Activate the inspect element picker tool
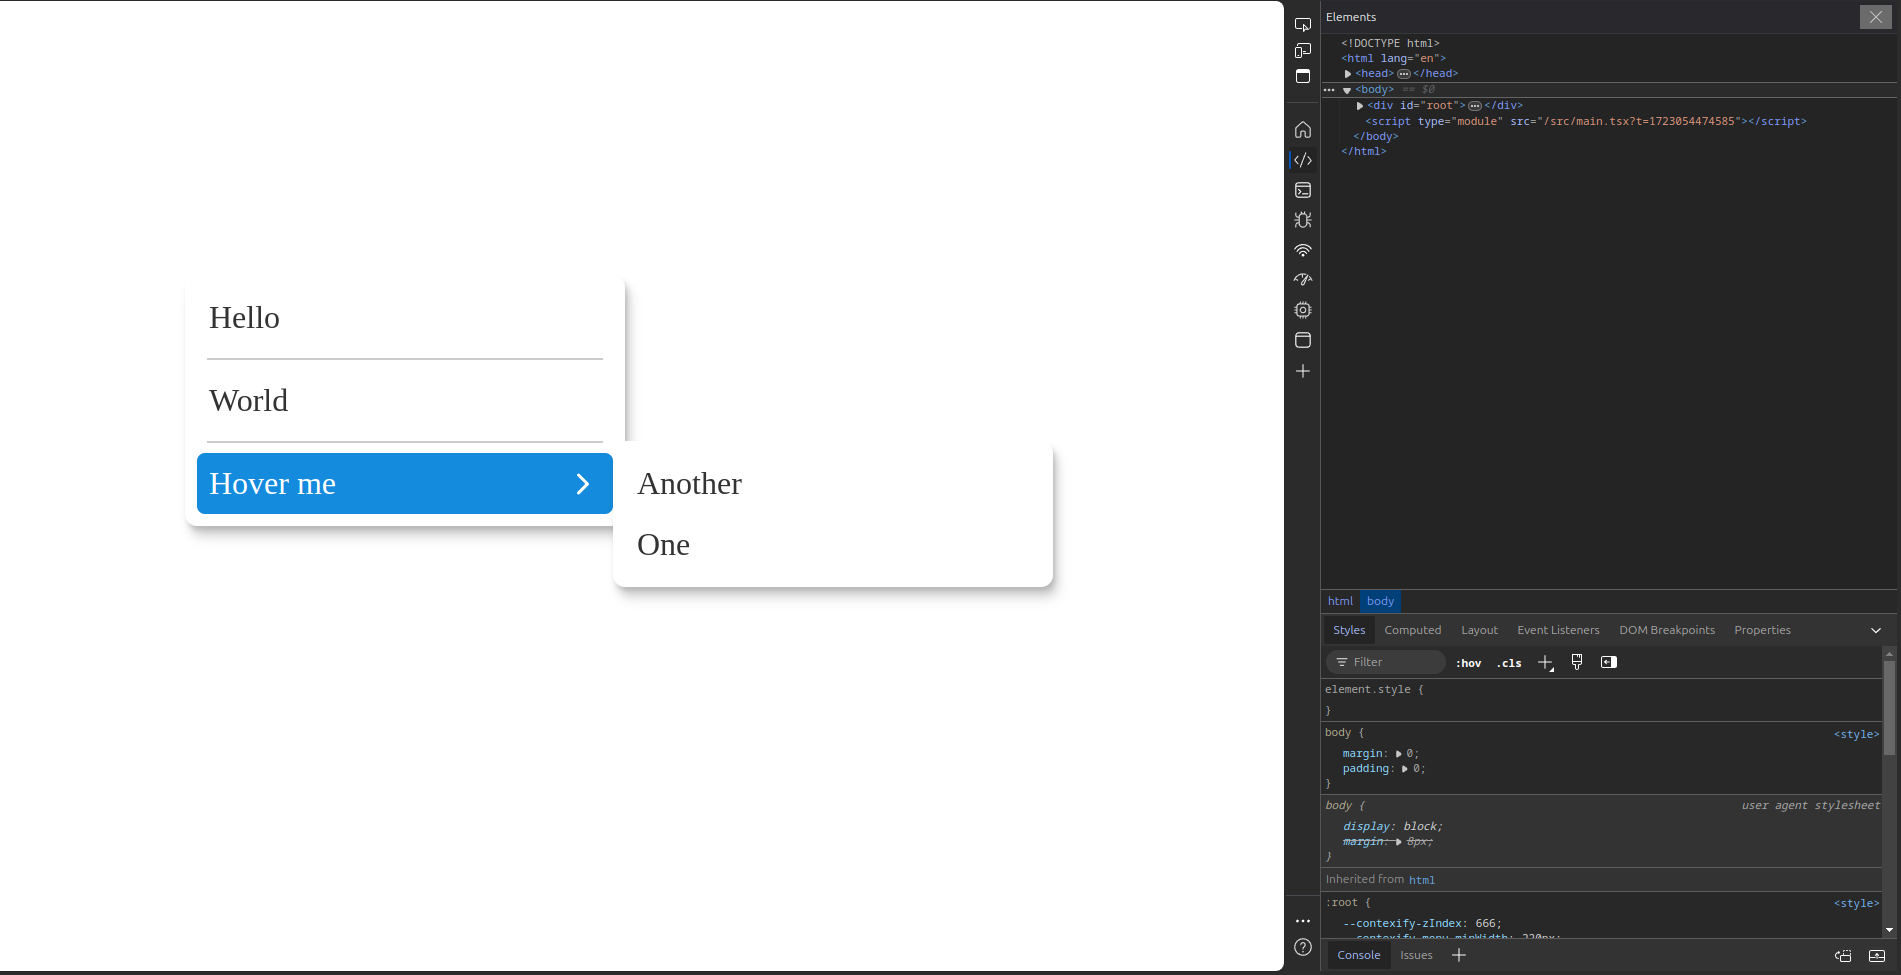This screenshot has width=1901, height=975. 1302,24
